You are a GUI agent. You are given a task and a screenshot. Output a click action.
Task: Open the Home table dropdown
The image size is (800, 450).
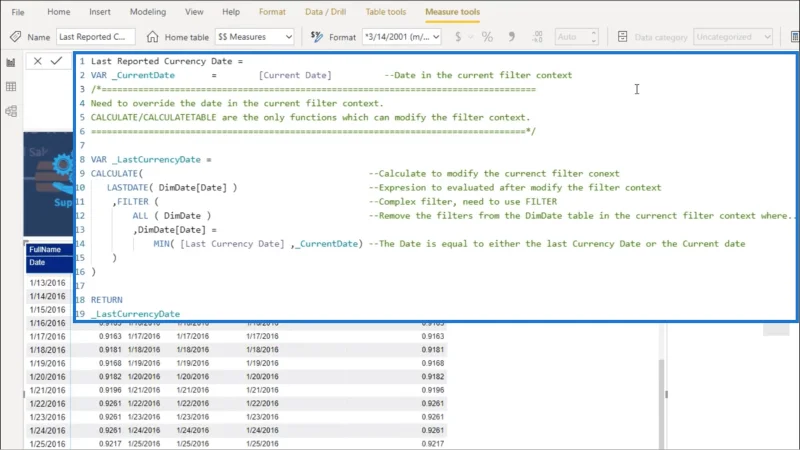click(254, 37)
